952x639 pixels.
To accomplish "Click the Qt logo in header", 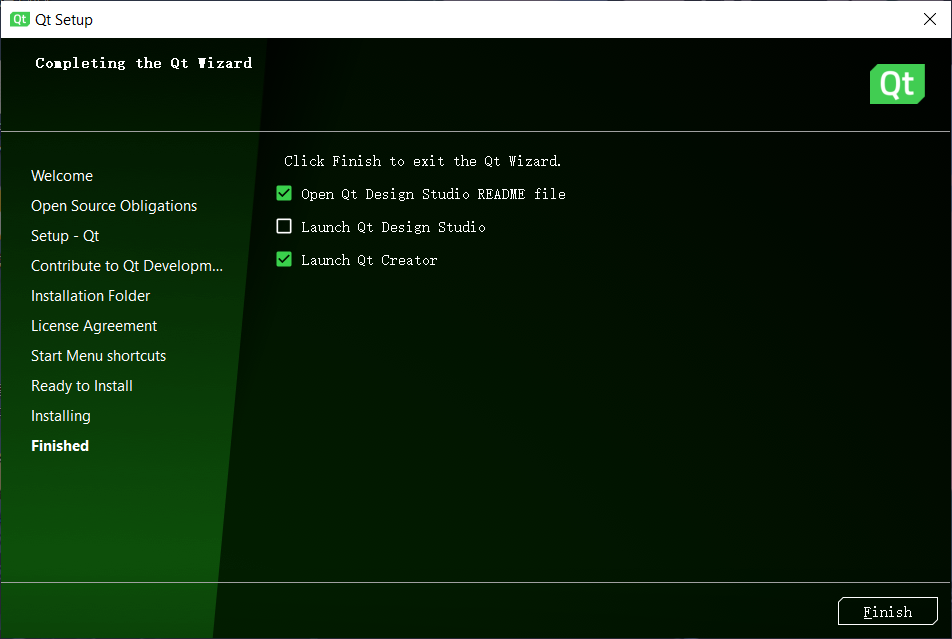I will (897, 84).
